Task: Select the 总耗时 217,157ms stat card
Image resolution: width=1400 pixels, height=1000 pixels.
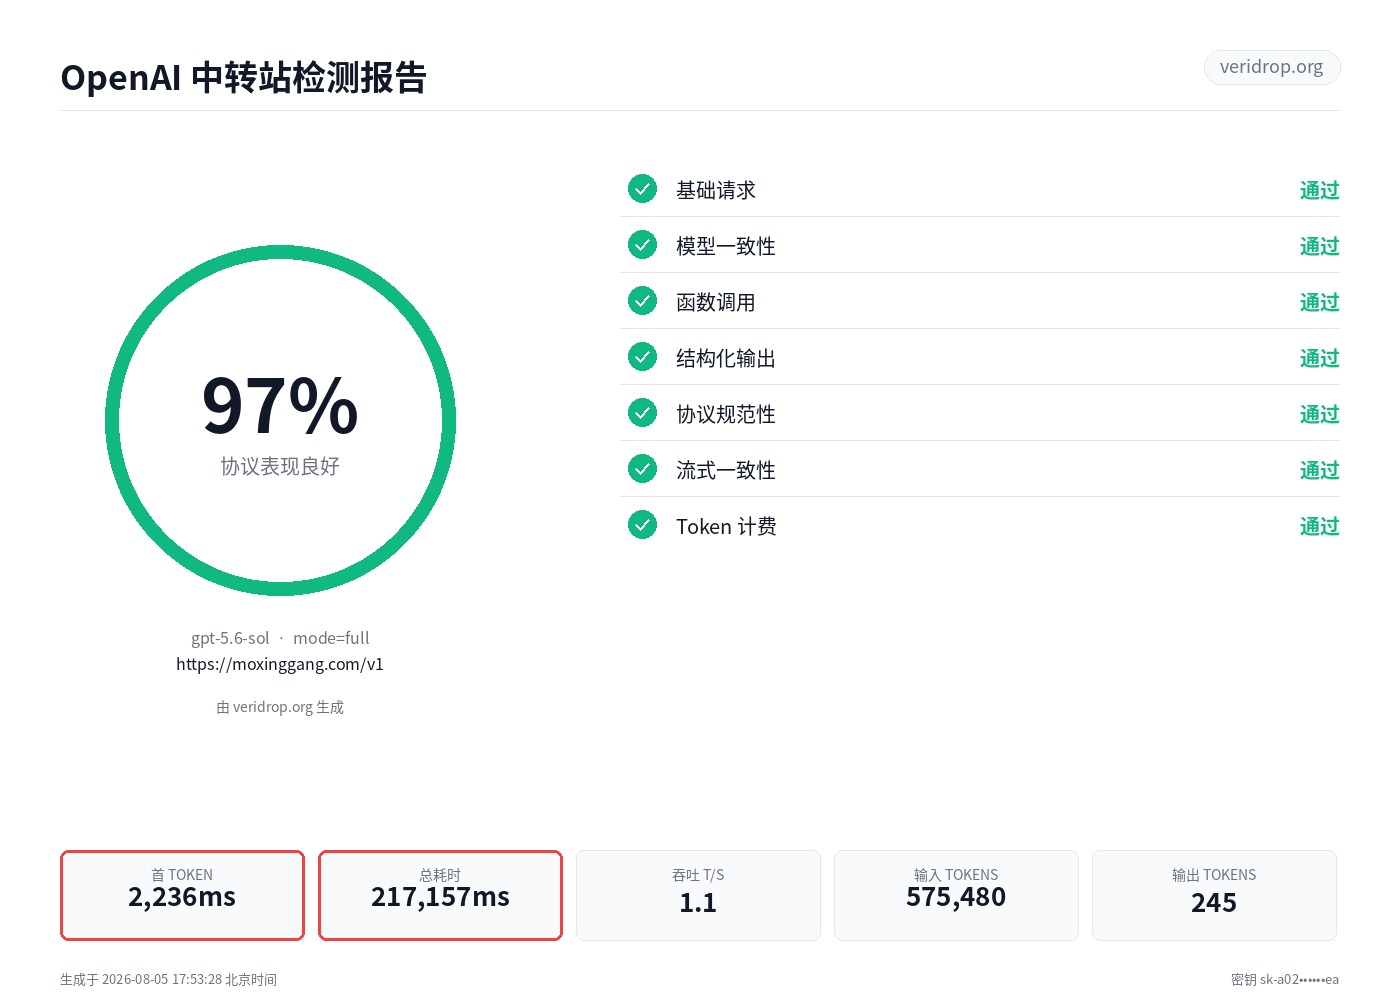Action: coord(440,895)
